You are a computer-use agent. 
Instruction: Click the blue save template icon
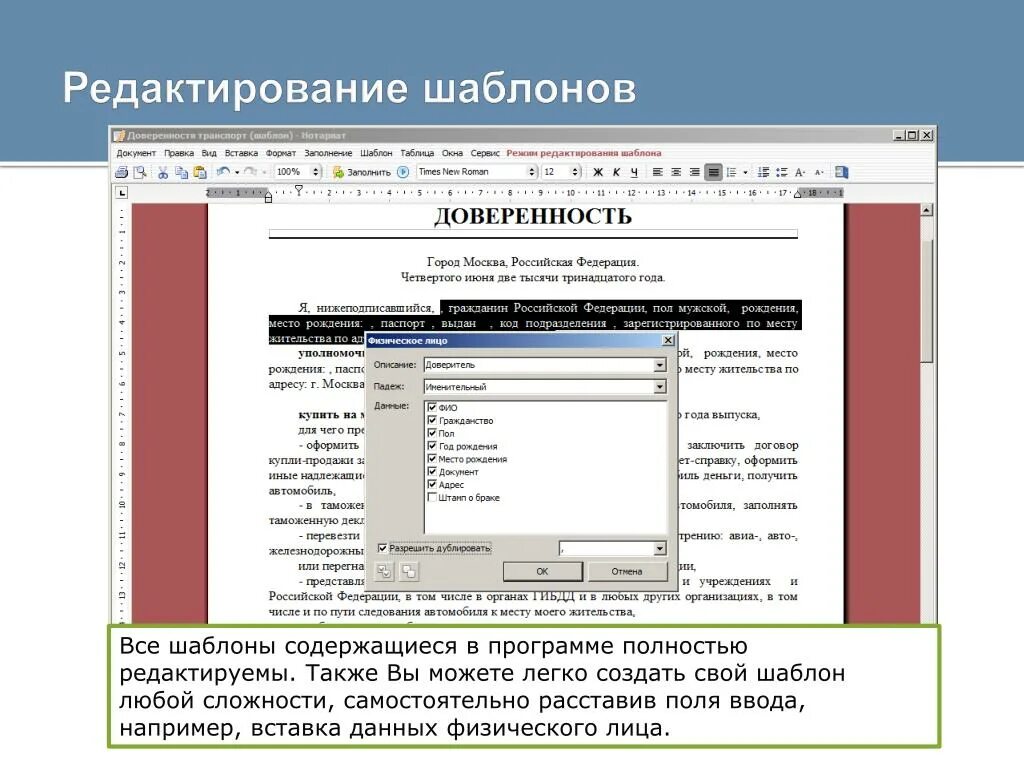pyautogui.click(x=842, y=172)
